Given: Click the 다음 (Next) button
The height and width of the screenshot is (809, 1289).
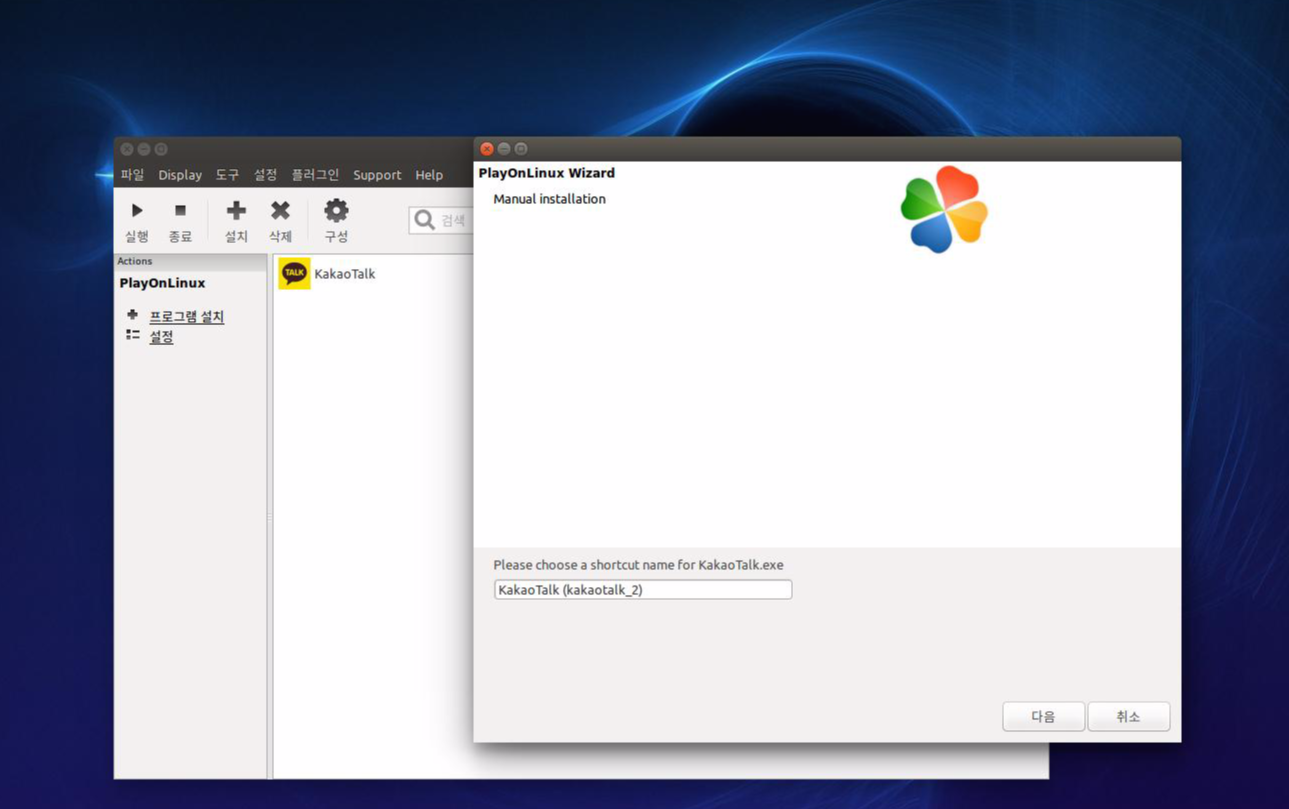Looking at the screenshot, I should coord(1043,716).
